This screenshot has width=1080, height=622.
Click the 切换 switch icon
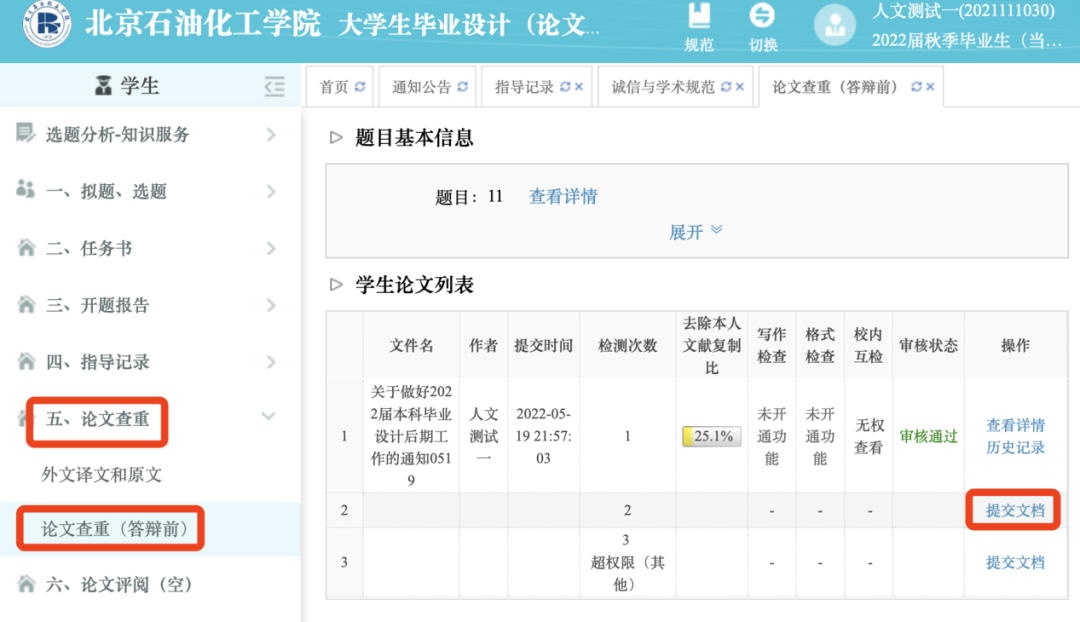tap(762, 17)
